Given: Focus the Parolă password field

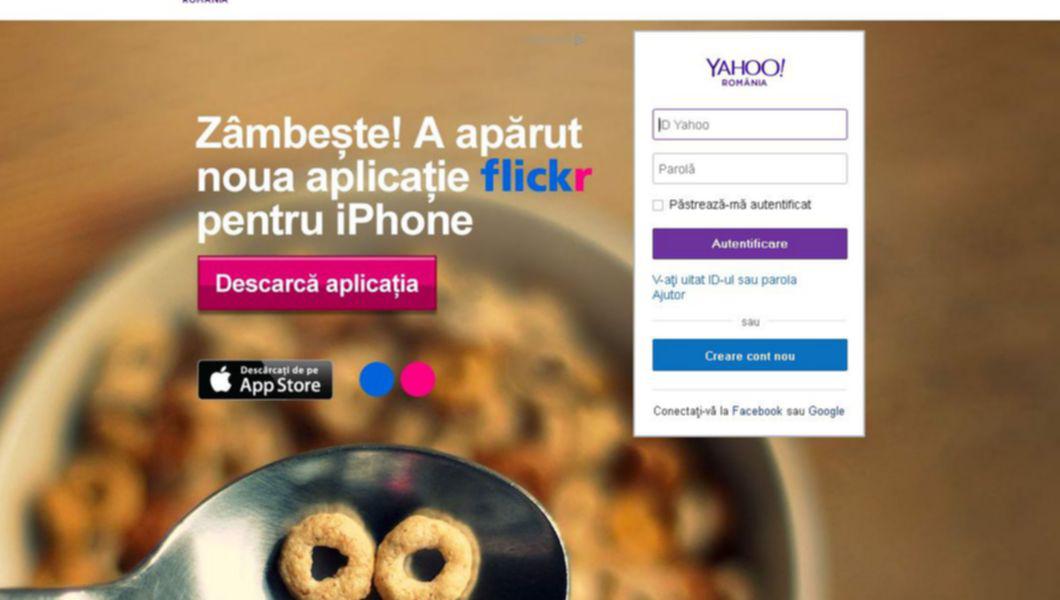Looking at the screenshot, I should (750, 169).
